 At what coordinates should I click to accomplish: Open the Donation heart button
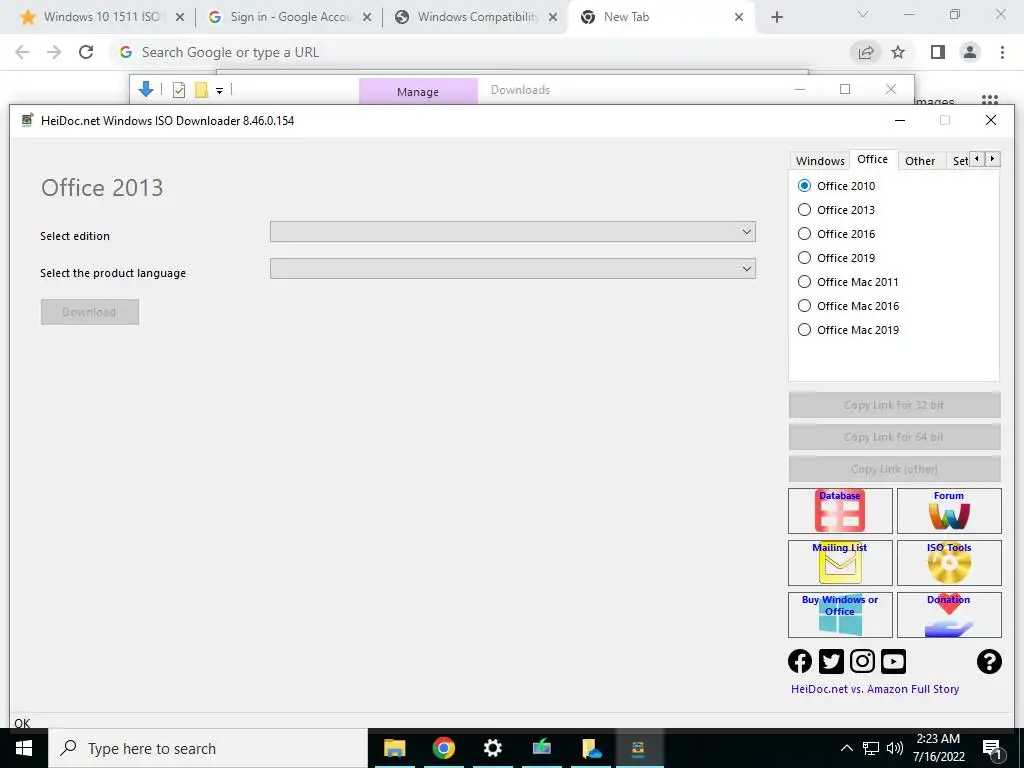(949, 615)
